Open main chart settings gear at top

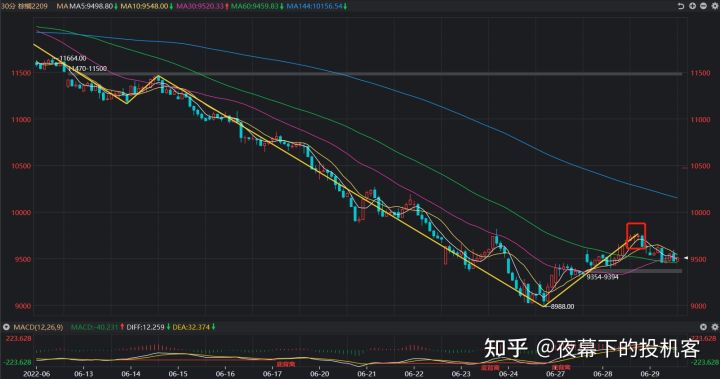click(714, 6)
